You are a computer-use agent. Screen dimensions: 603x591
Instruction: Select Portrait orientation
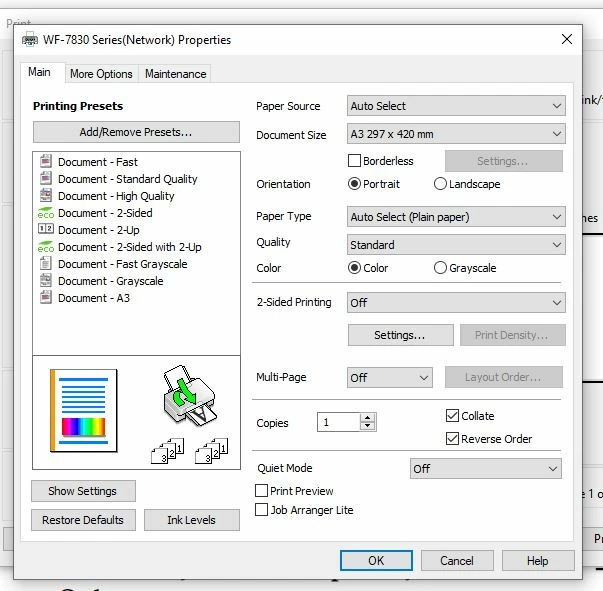[354, 184]
